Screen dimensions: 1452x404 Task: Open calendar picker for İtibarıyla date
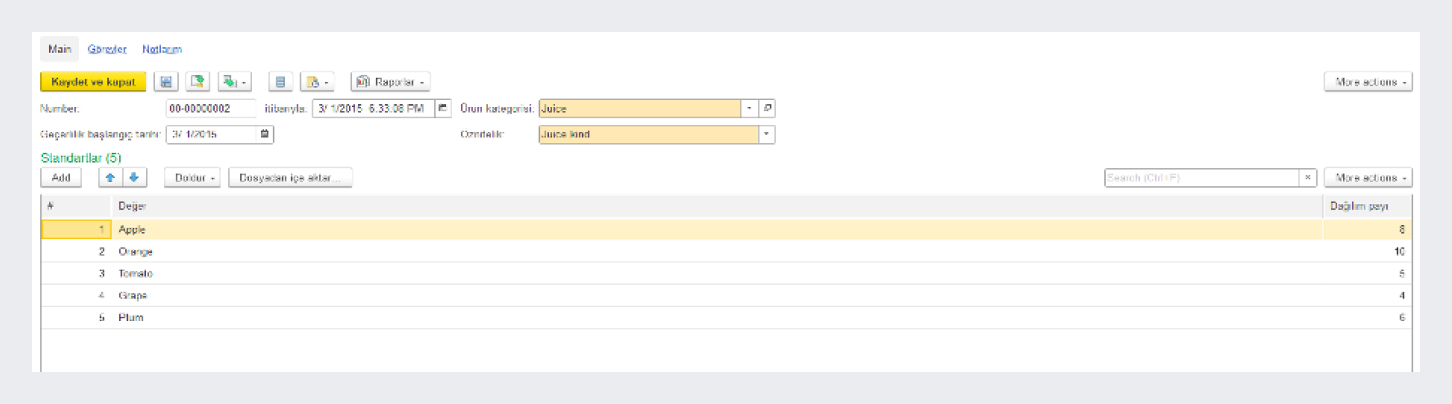coord(444,108)
